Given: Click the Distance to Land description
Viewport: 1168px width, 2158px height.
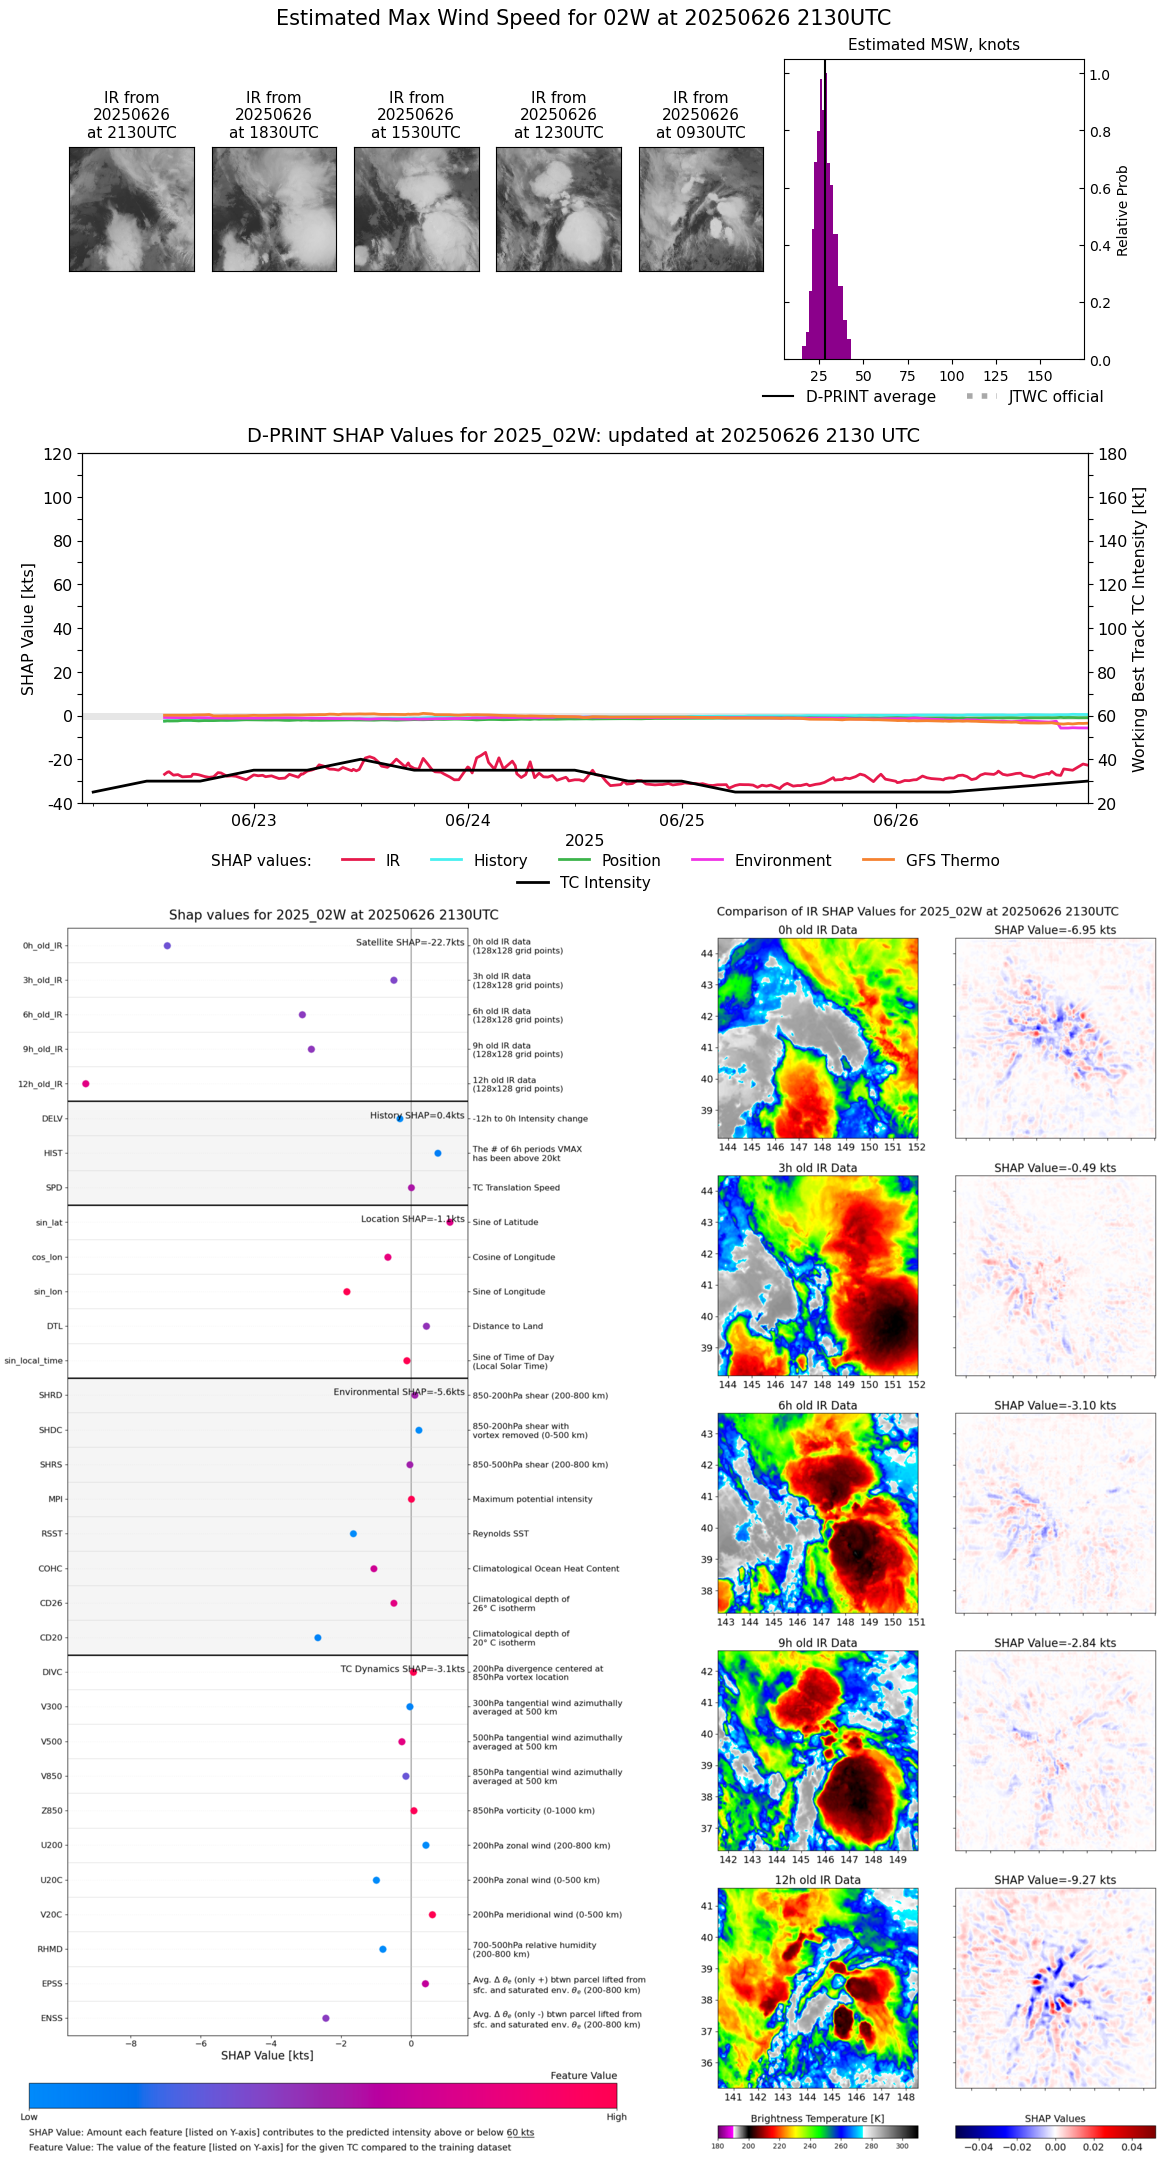Looking at the screenshot, I should pyautogui.click(x=508, y=1327).
